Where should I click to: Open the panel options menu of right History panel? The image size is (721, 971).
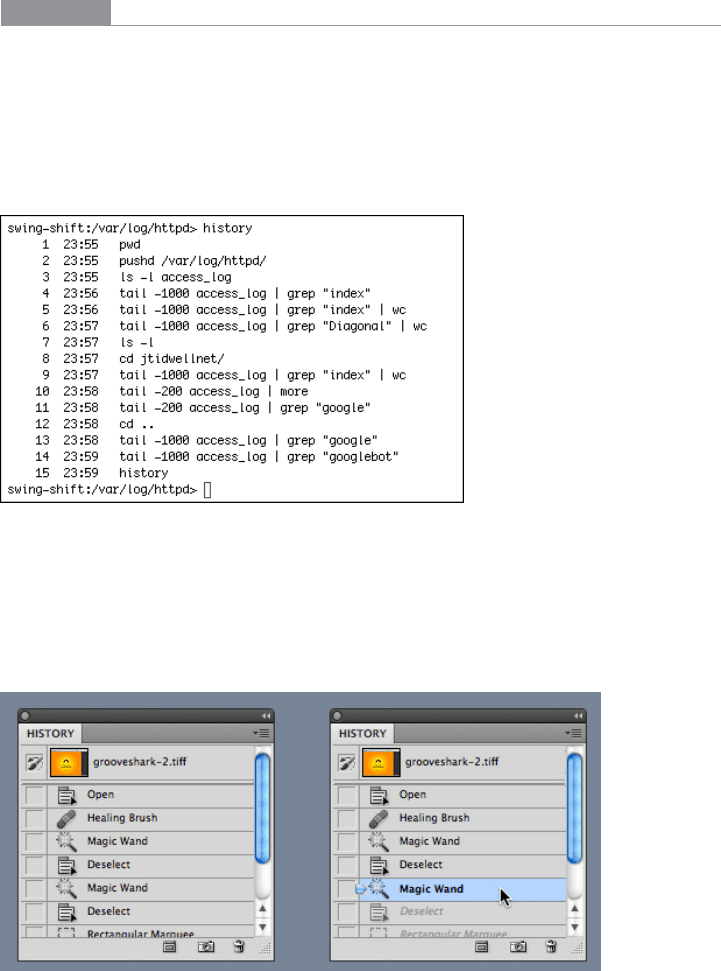(x=574, y=733)
